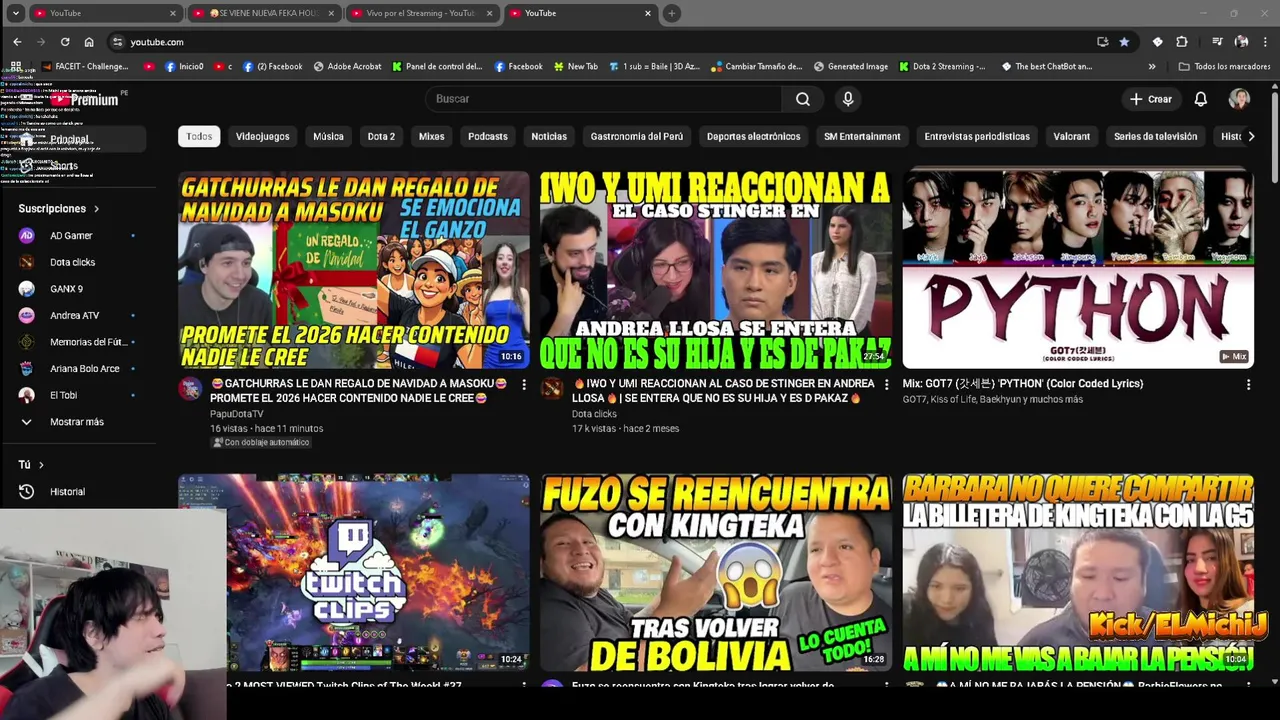Image resolution: width=1280 pixels, height=720 pixels.
Task: Select the Podcasts filter chip
Action: tap(488, 136)
